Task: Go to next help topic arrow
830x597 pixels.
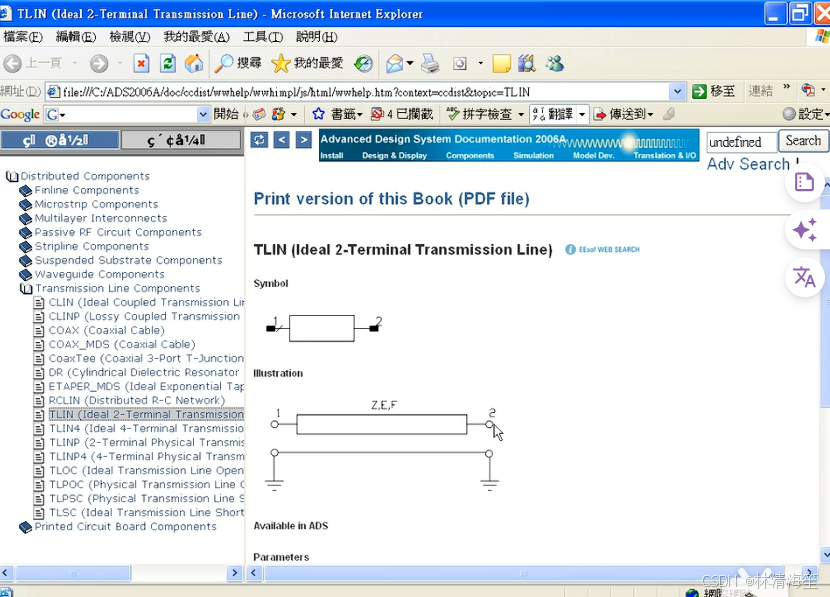Action: (x=303, y=140)
